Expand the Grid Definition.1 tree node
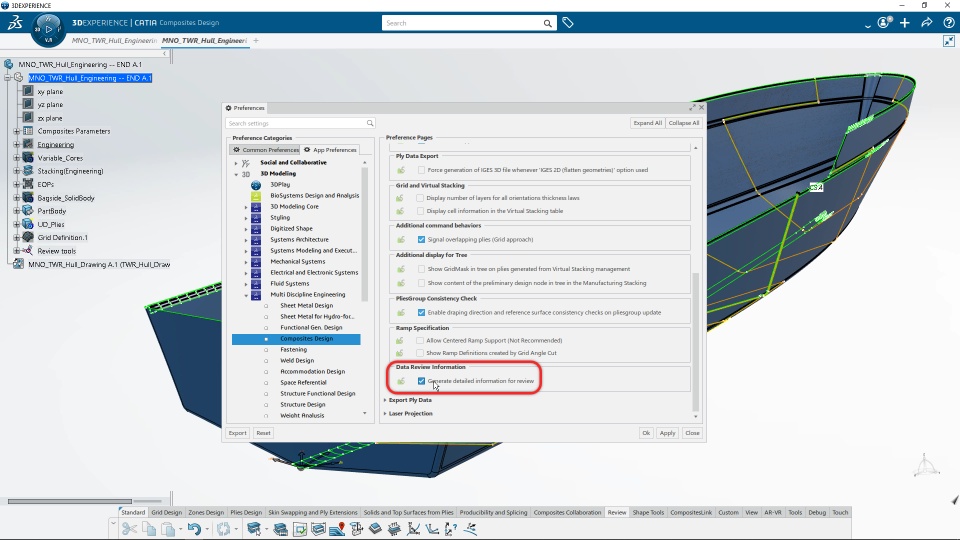Viewport: 960px width, 540px height. tap(17, 238)
